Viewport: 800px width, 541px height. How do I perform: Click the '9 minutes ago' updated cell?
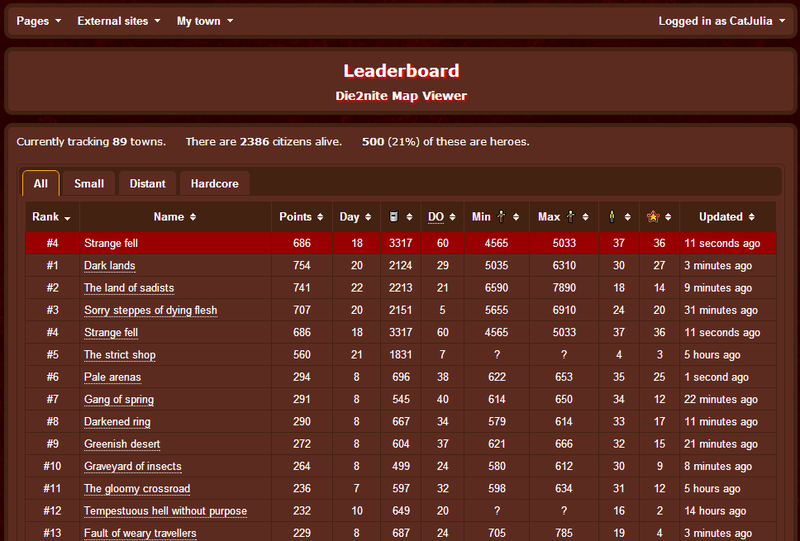tap(728, 288)
